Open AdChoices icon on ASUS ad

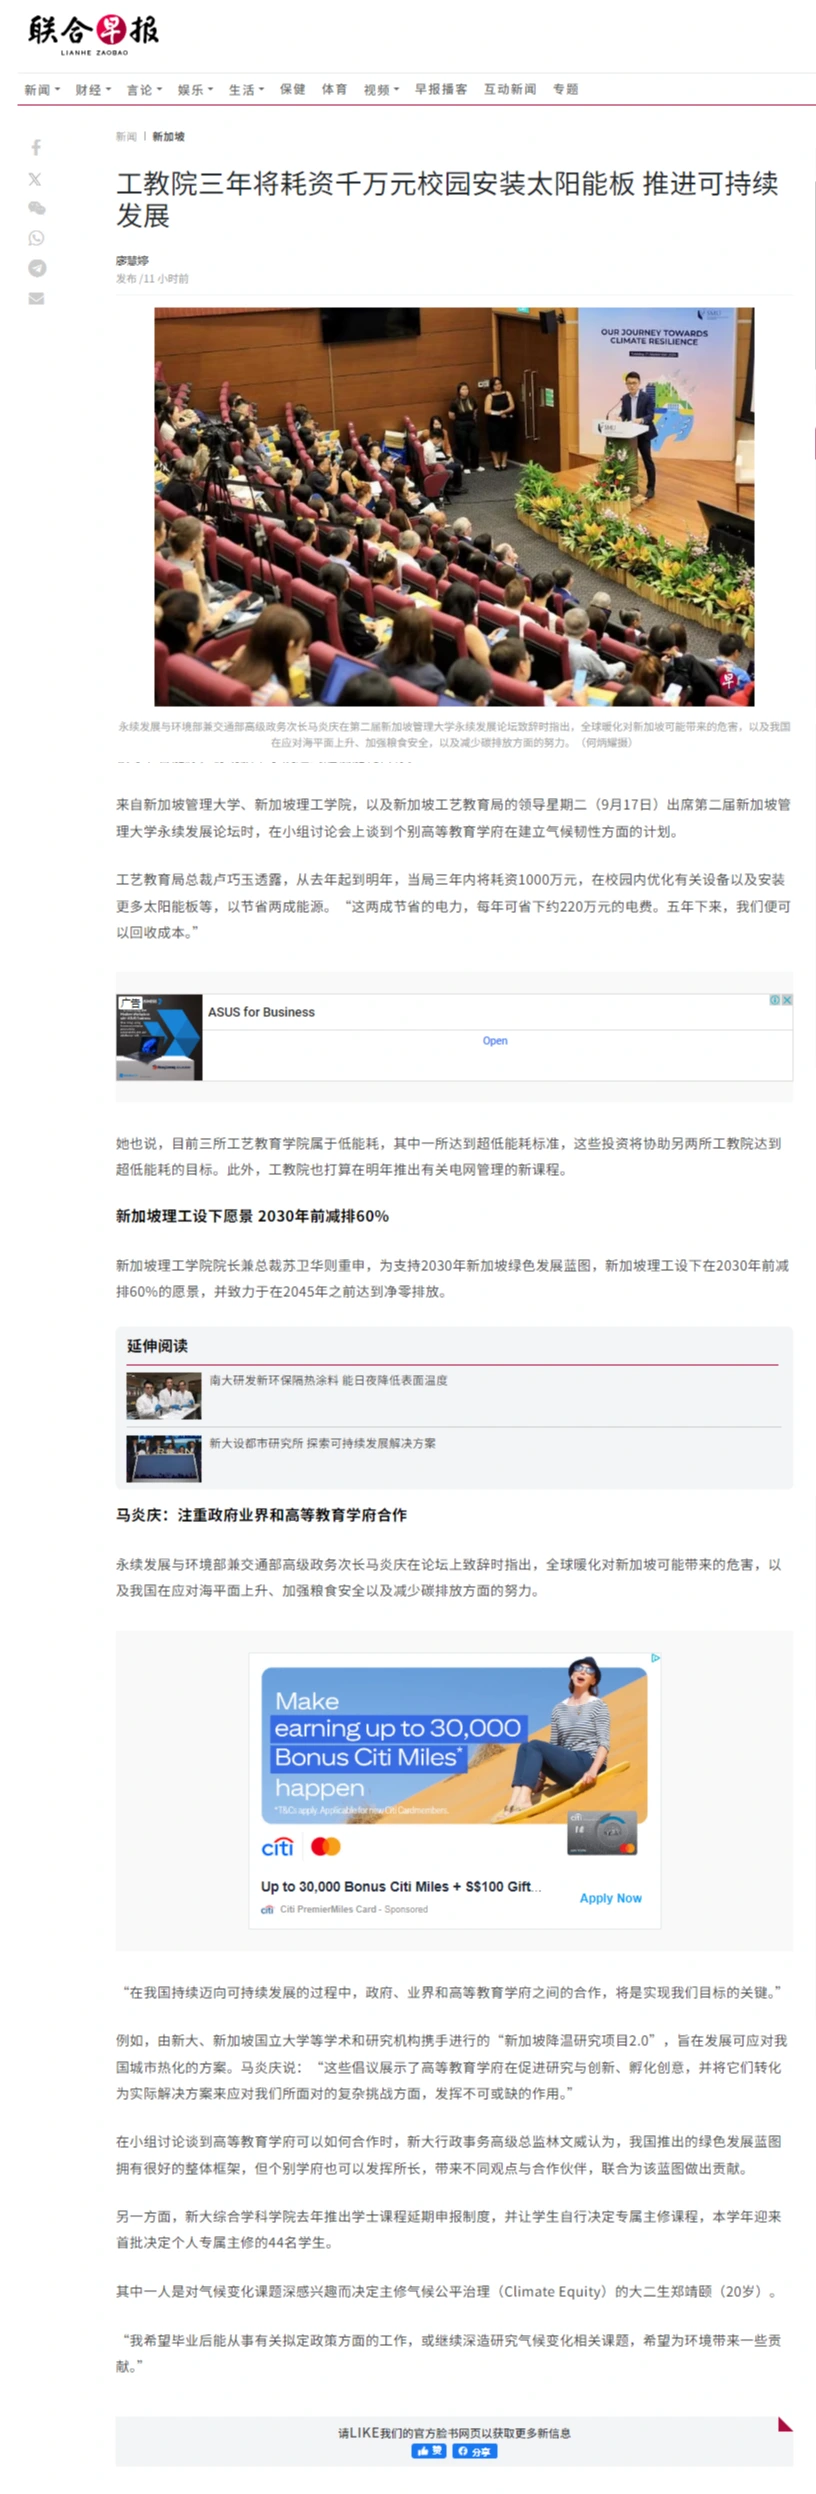point(775,999)
